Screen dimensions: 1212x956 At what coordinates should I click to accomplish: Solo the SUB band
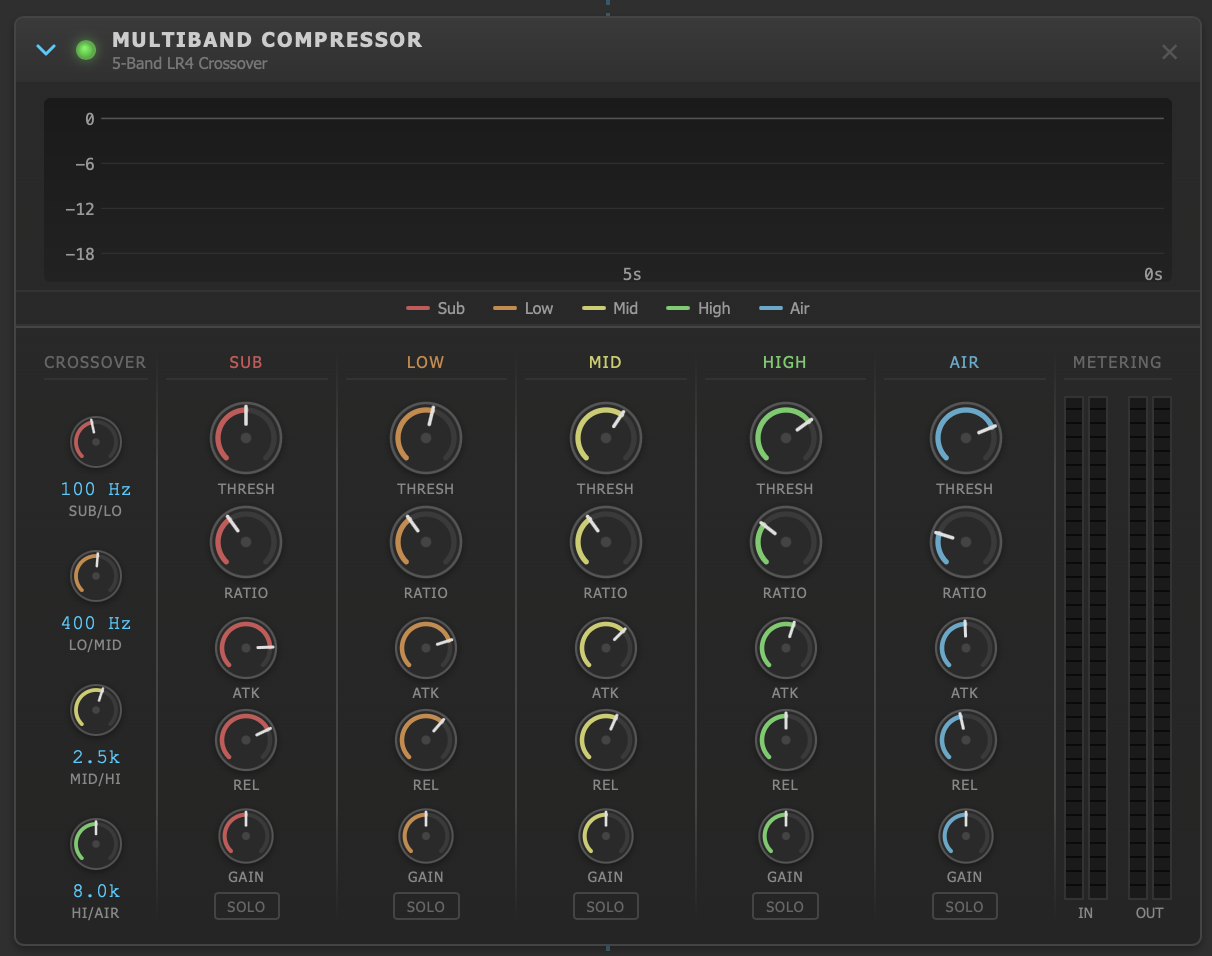(246, 906)
